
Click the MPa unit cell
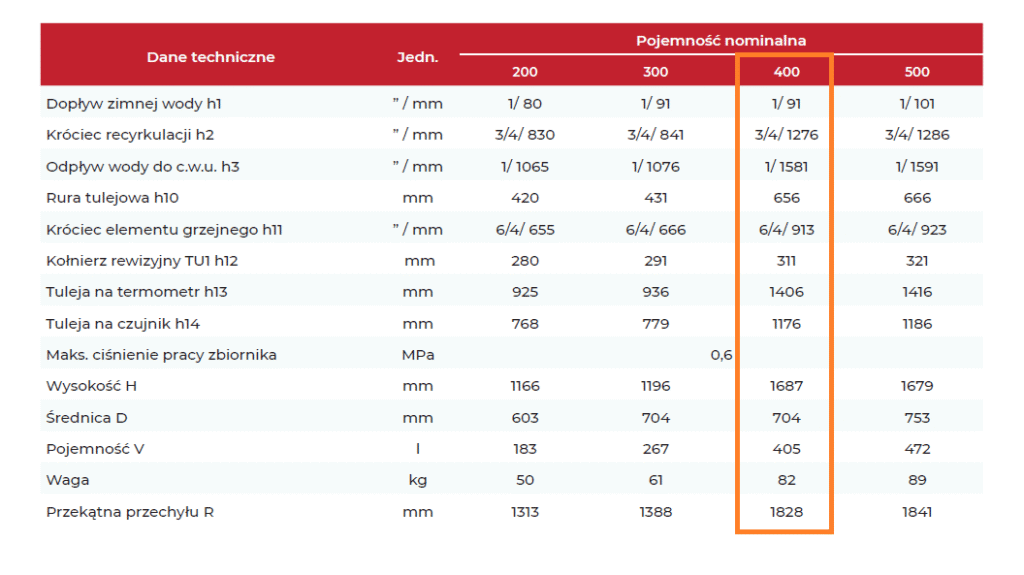417,355
